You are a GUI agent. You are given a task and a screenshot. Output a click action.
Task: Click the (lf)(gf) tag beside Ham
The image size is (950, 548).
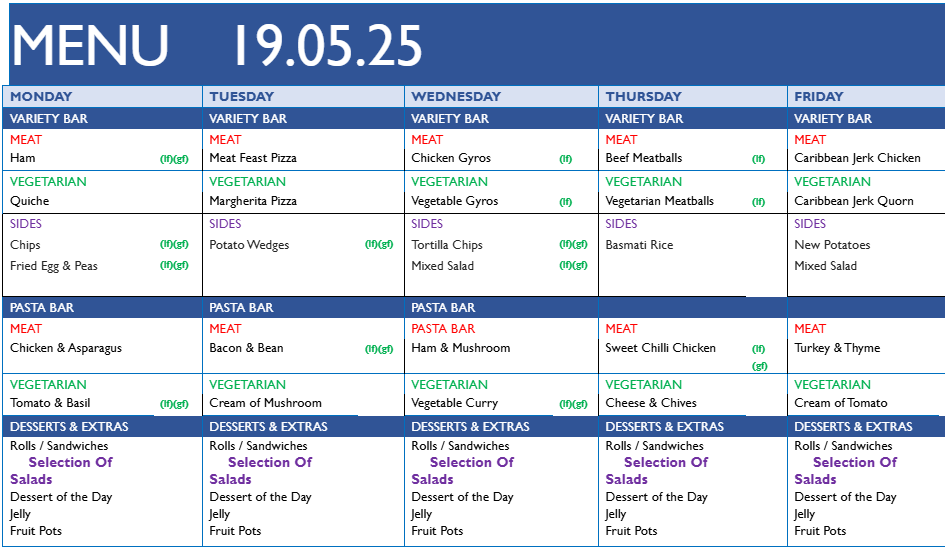coord(174,159)
